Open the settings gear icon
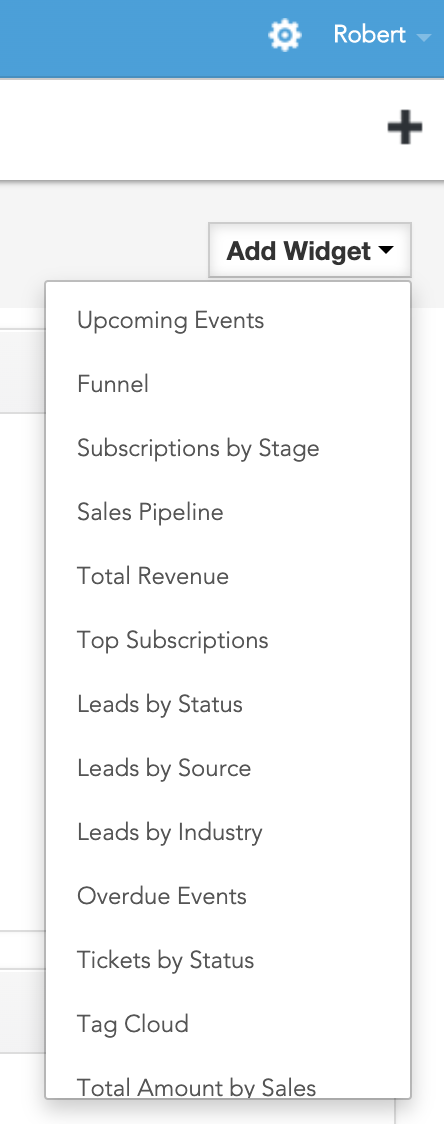444x1124 pixels. click(x=285, y=35)
